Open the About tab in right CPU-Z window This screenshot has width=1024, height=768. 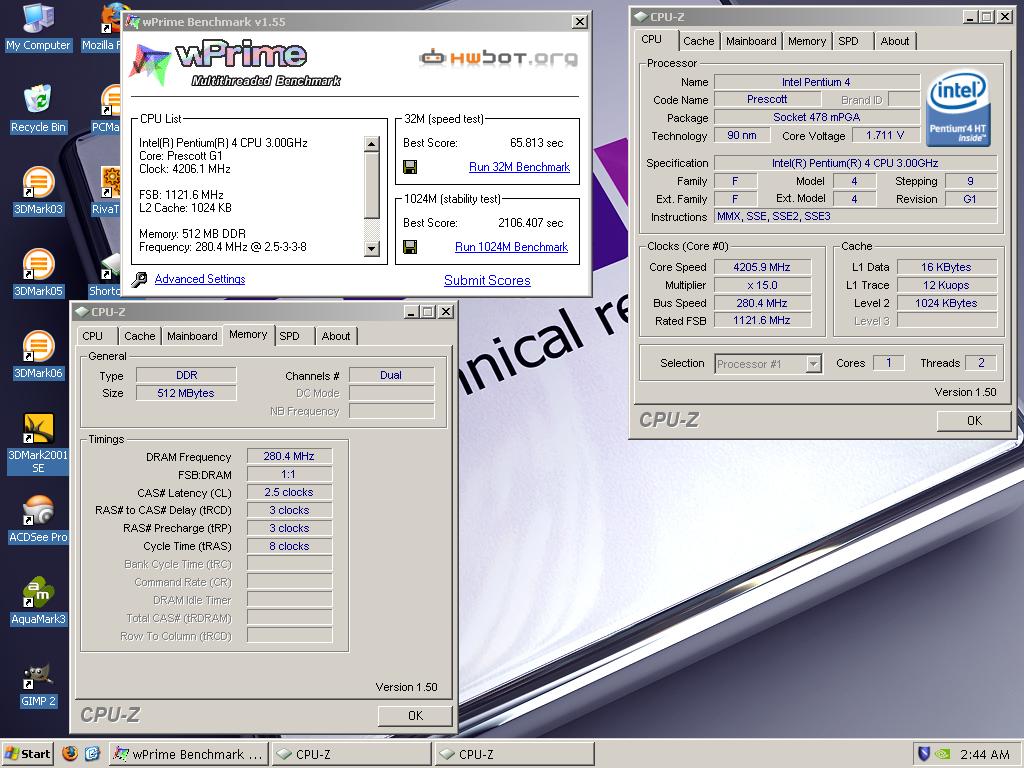pyautogui.click(x=894, y=41)
